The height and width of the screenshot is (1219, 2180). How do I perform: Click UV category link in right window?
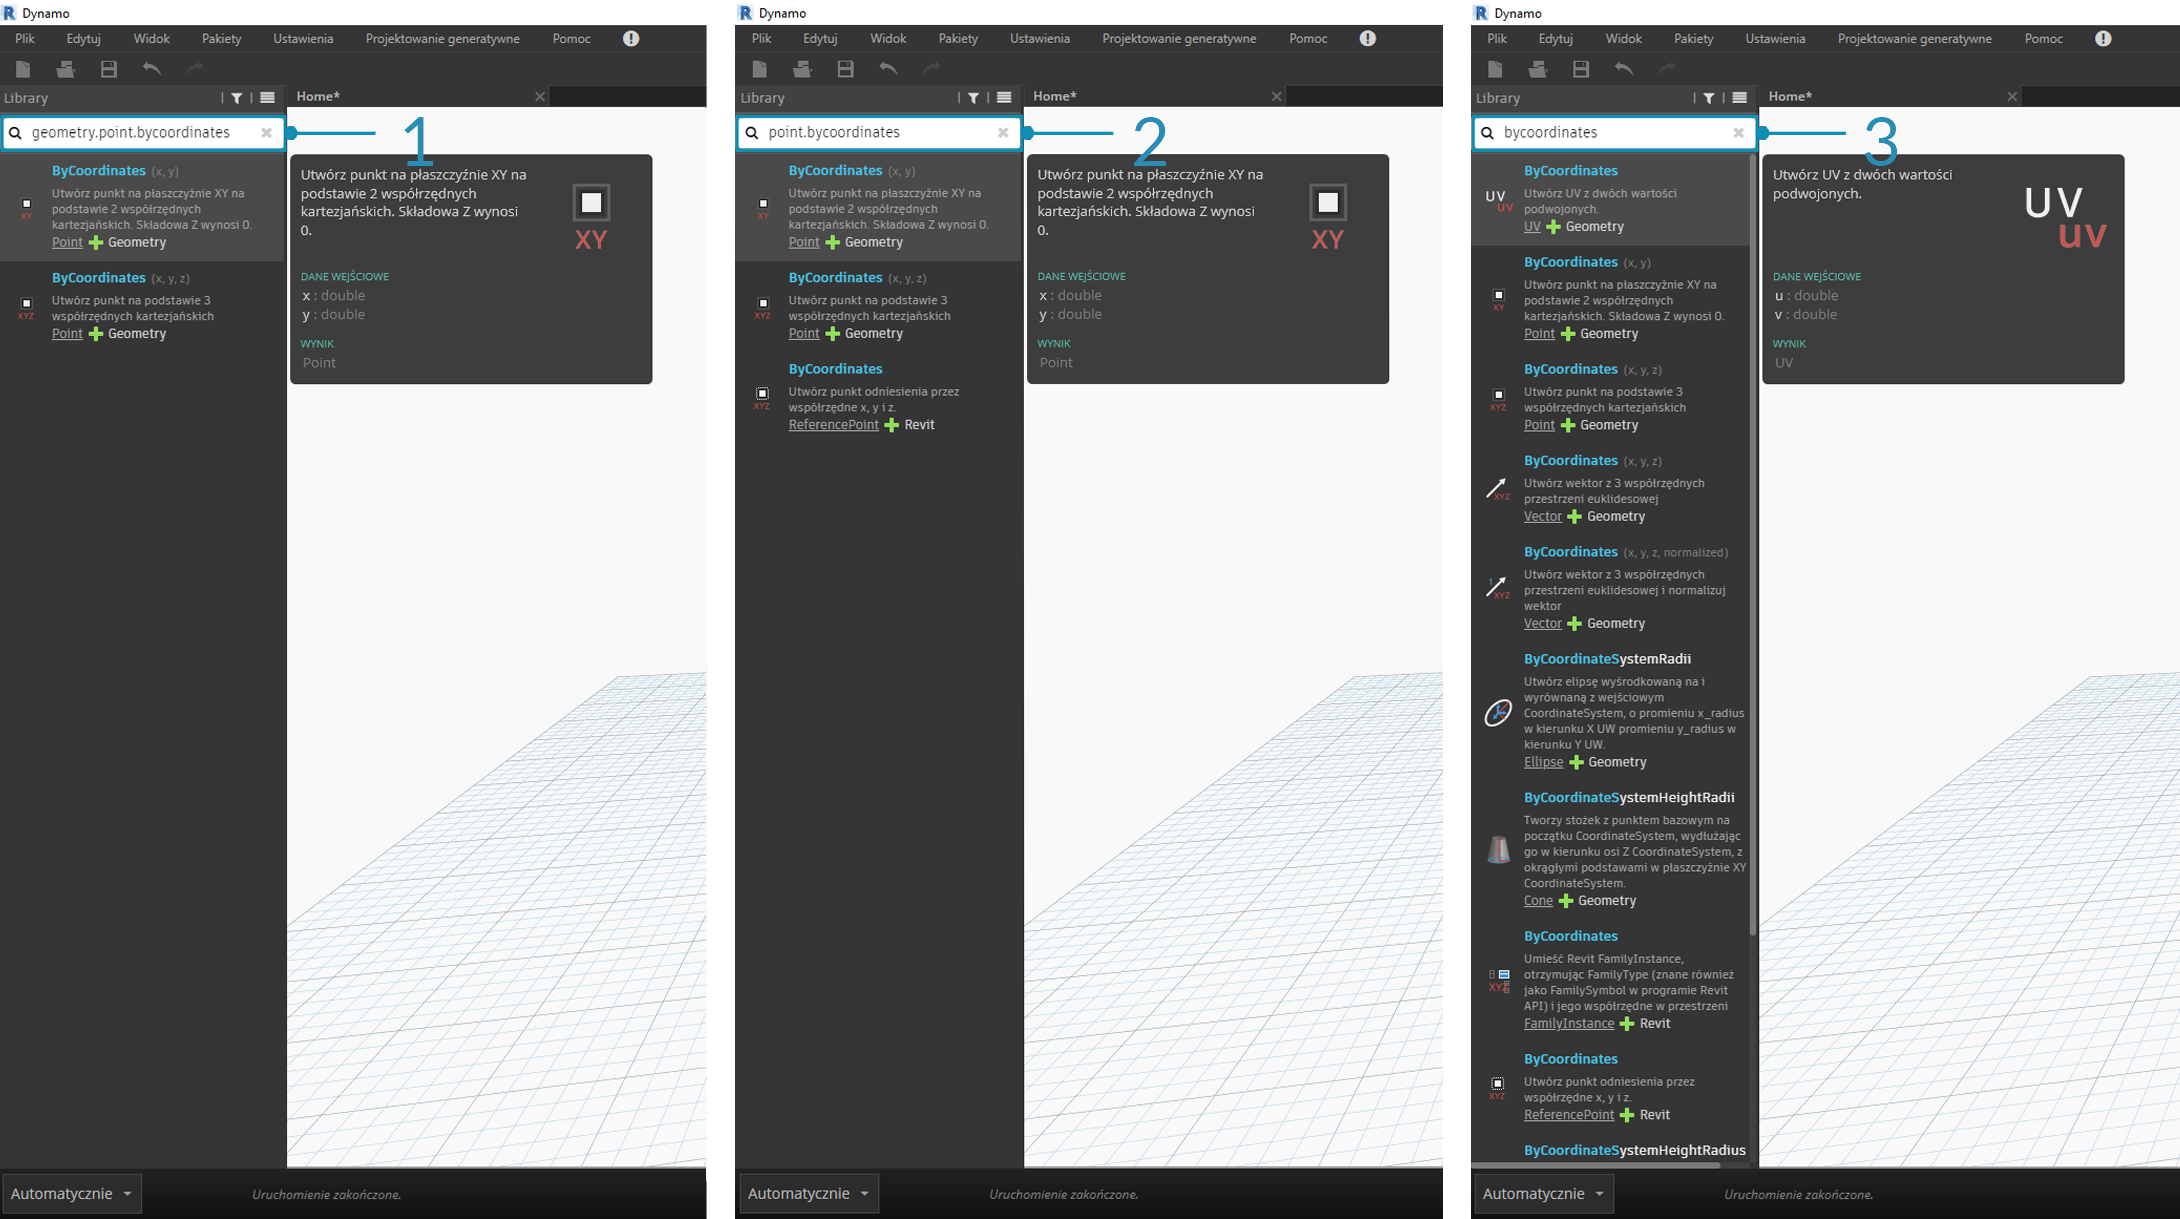click(x=1532, y=227)
